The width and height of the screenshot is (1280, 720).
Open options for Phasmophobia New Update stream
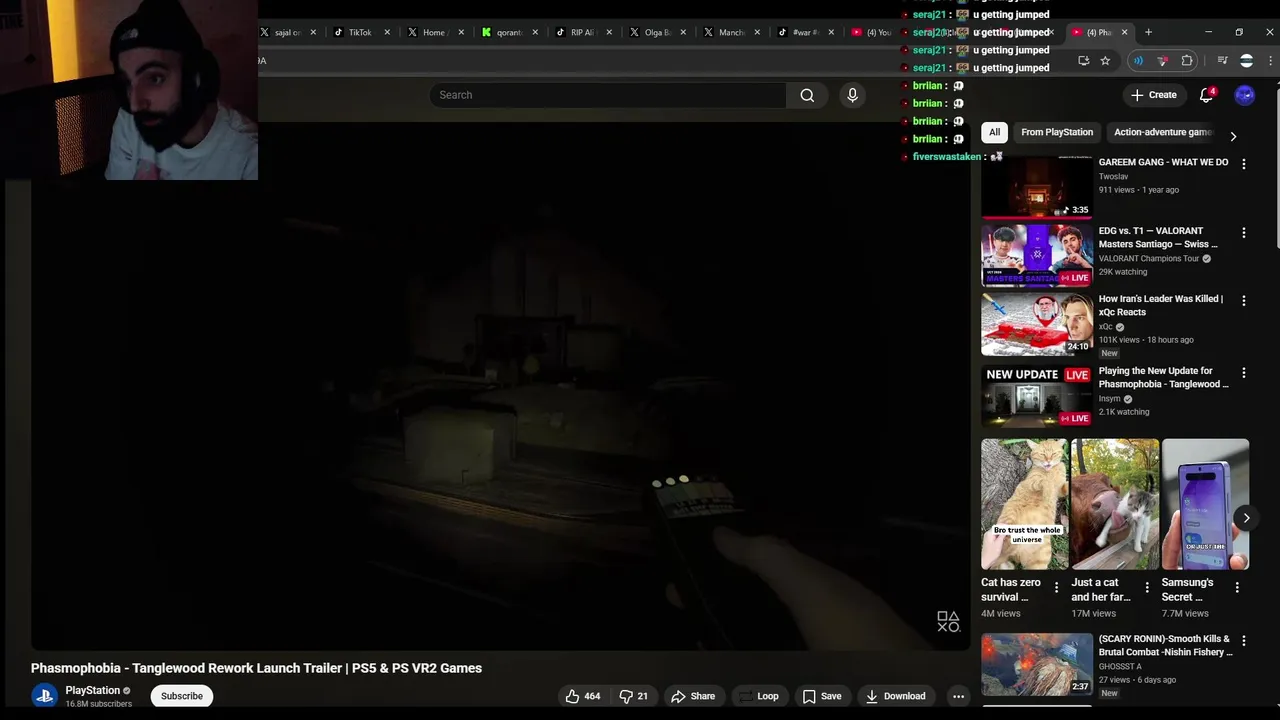pos(1244,372)
